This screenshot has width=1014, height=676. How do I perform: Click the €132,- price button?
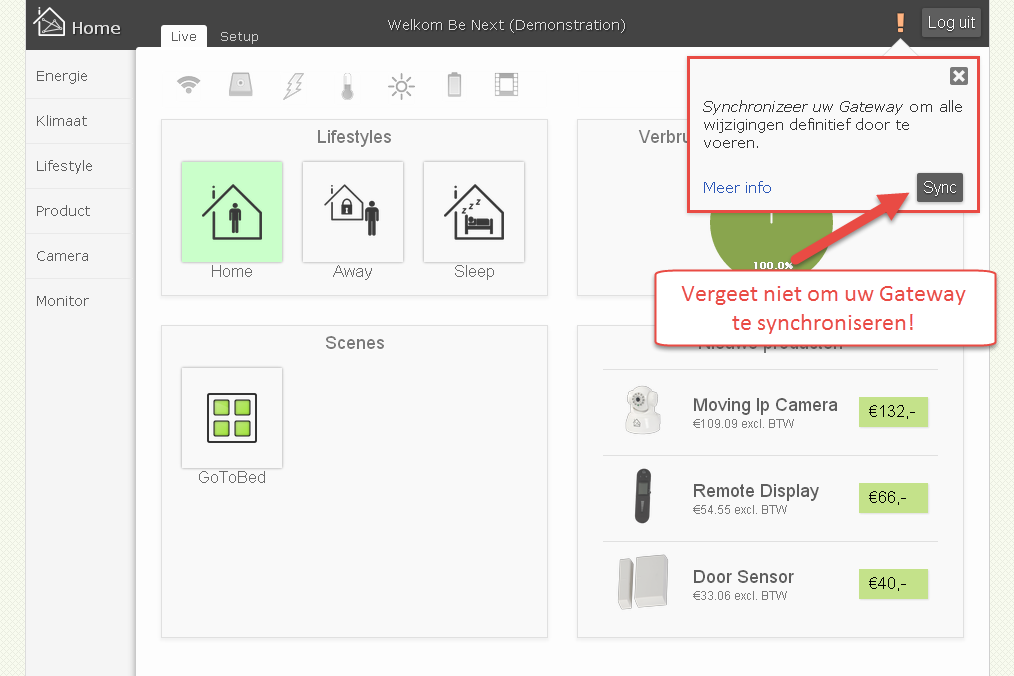[x=893, y=412]
